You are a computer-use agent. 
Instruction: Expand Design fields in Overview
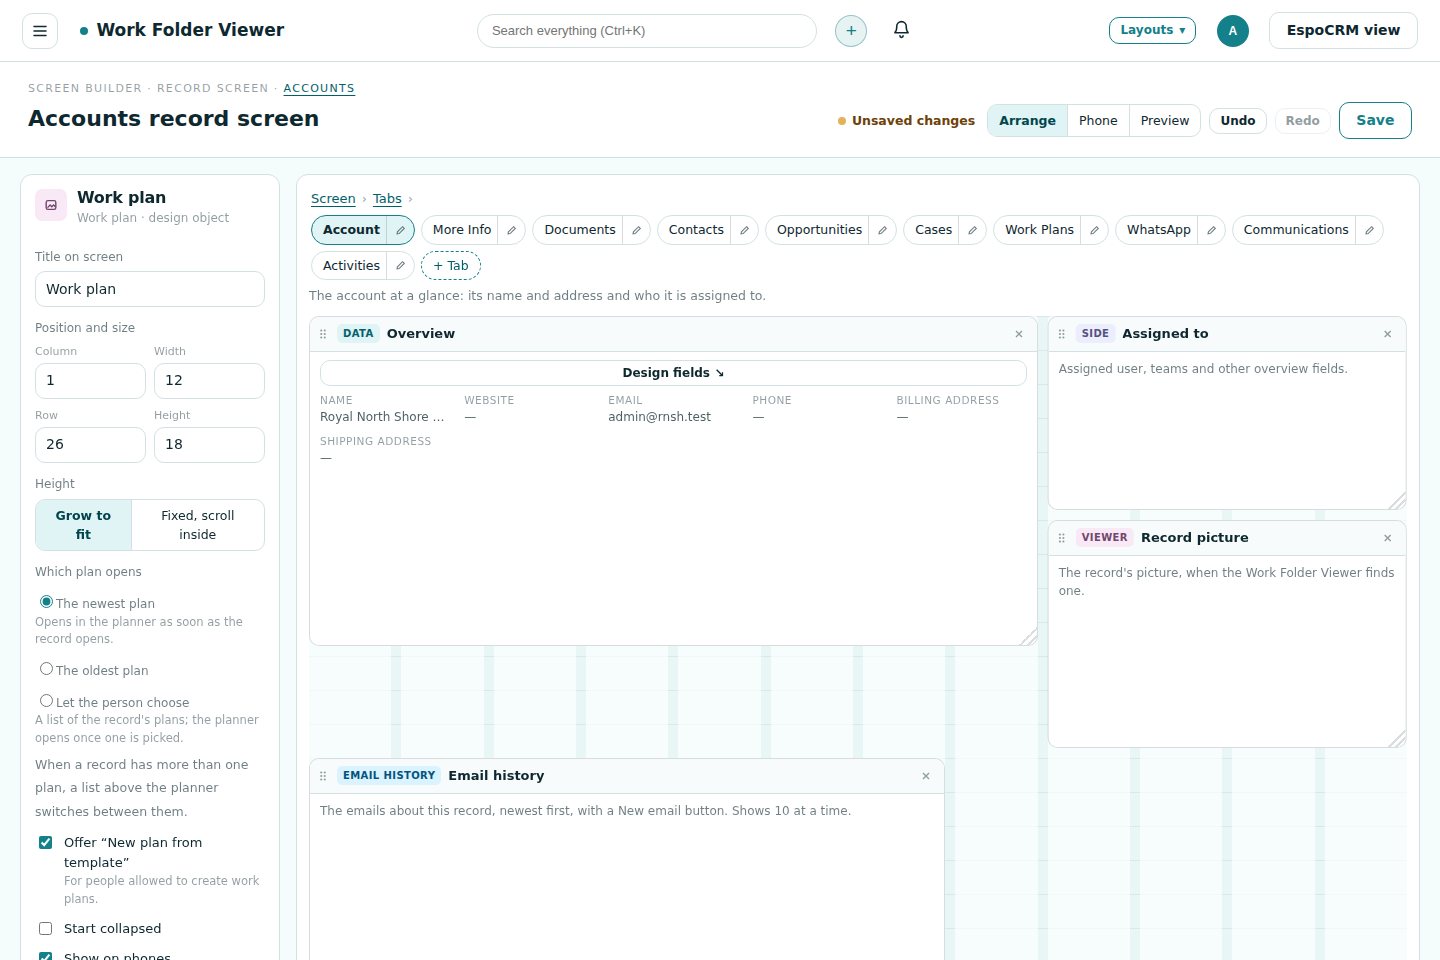673,373
